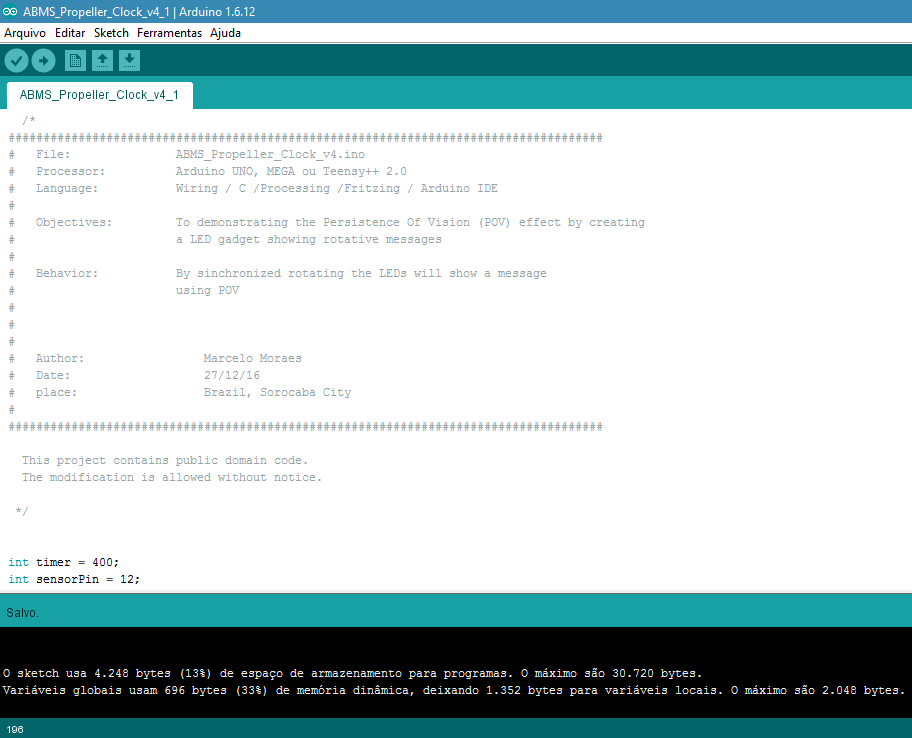The width and height of the screenshot is (912, 738).
Task: Open the Ajuda menu
Action: click(x=225, y=33)
